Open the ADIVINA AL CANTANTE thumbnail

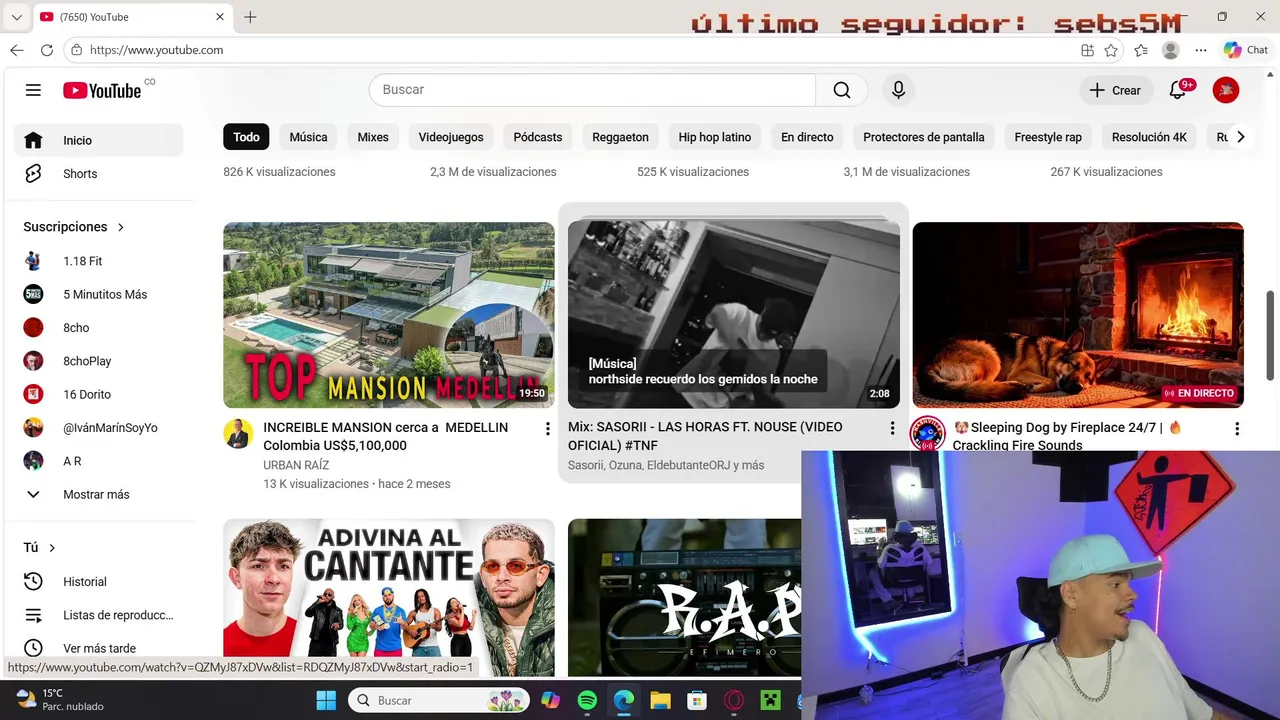[x=389, y=597]
